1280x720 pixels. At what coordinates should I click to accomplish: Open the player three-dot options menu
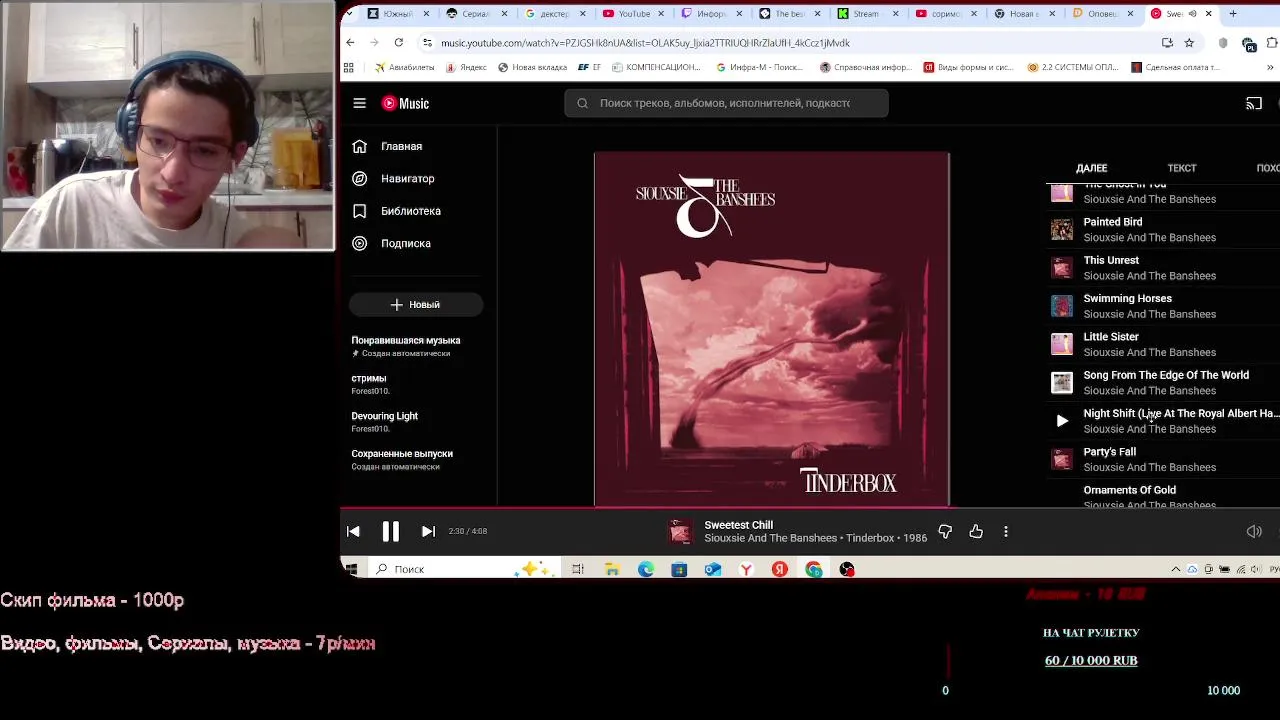(1006, 532)
